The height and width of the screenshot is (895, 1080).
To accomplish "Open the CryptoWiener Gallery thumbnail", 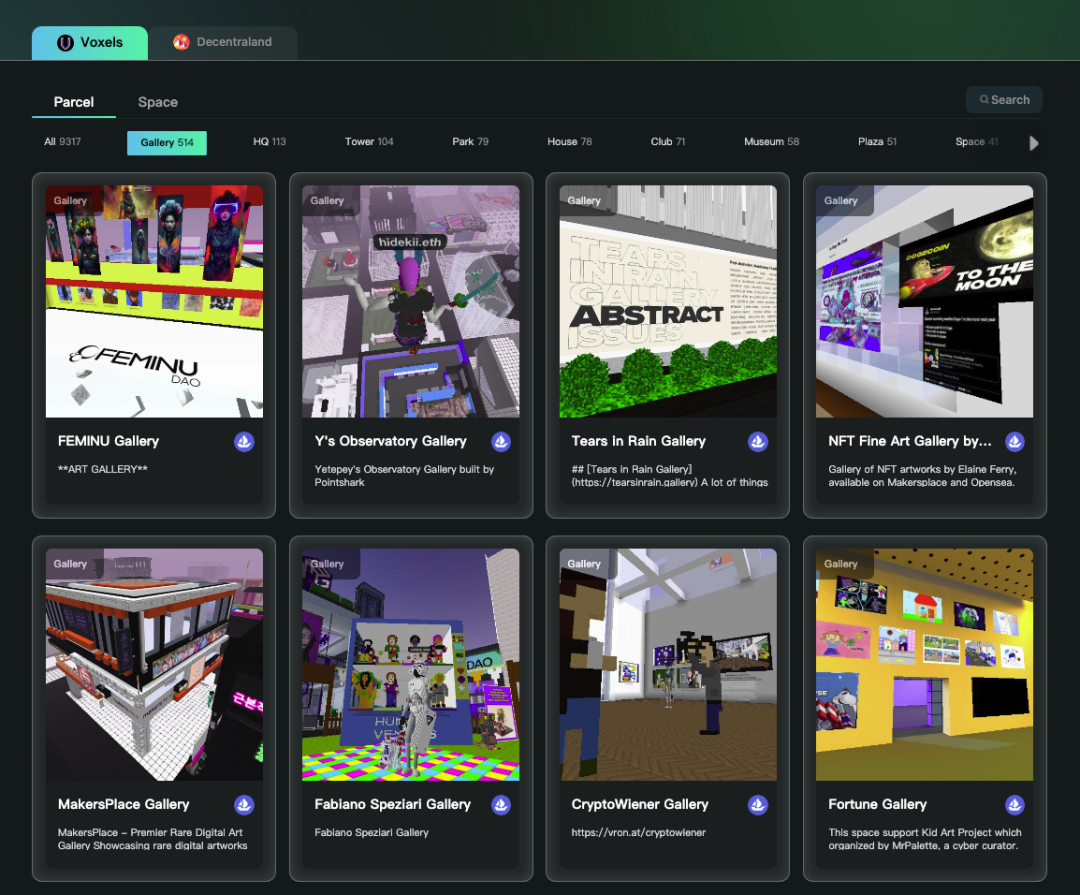I will click(x=668, y=664).
